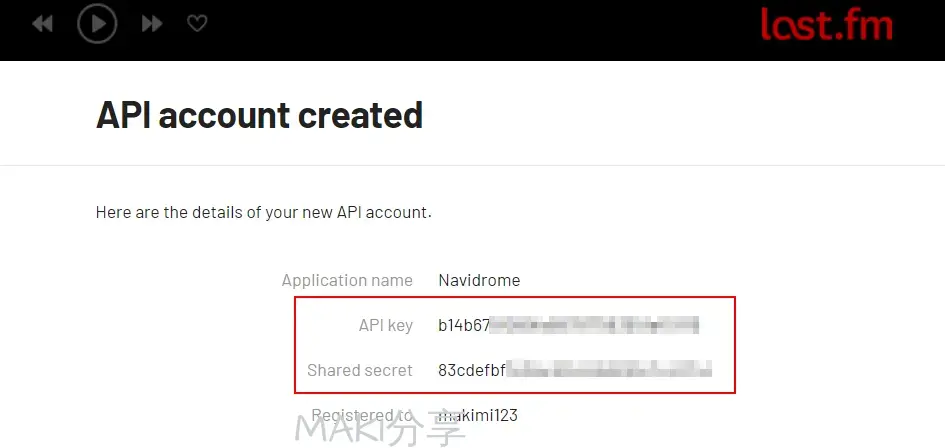Love the track with heart icon
945x448 pixels.
coord(197,24)
